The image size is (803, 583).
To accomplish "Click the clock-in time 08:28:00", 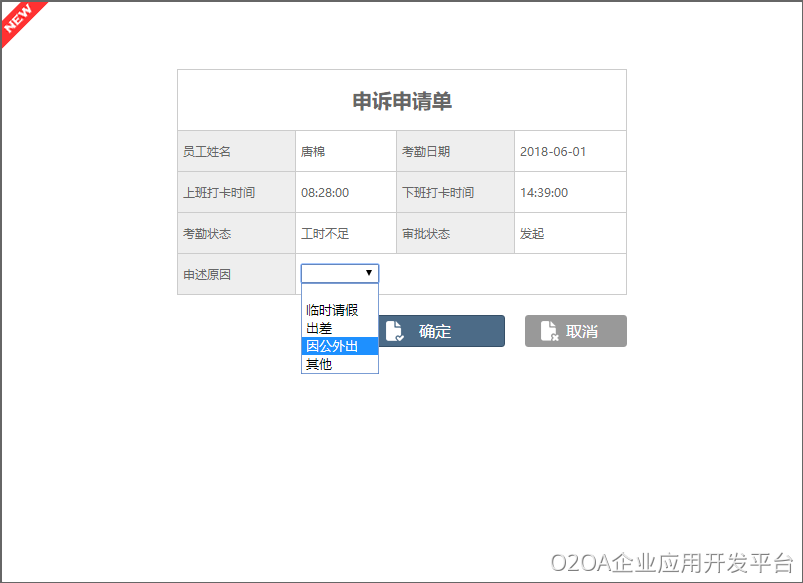I will 325,193.
